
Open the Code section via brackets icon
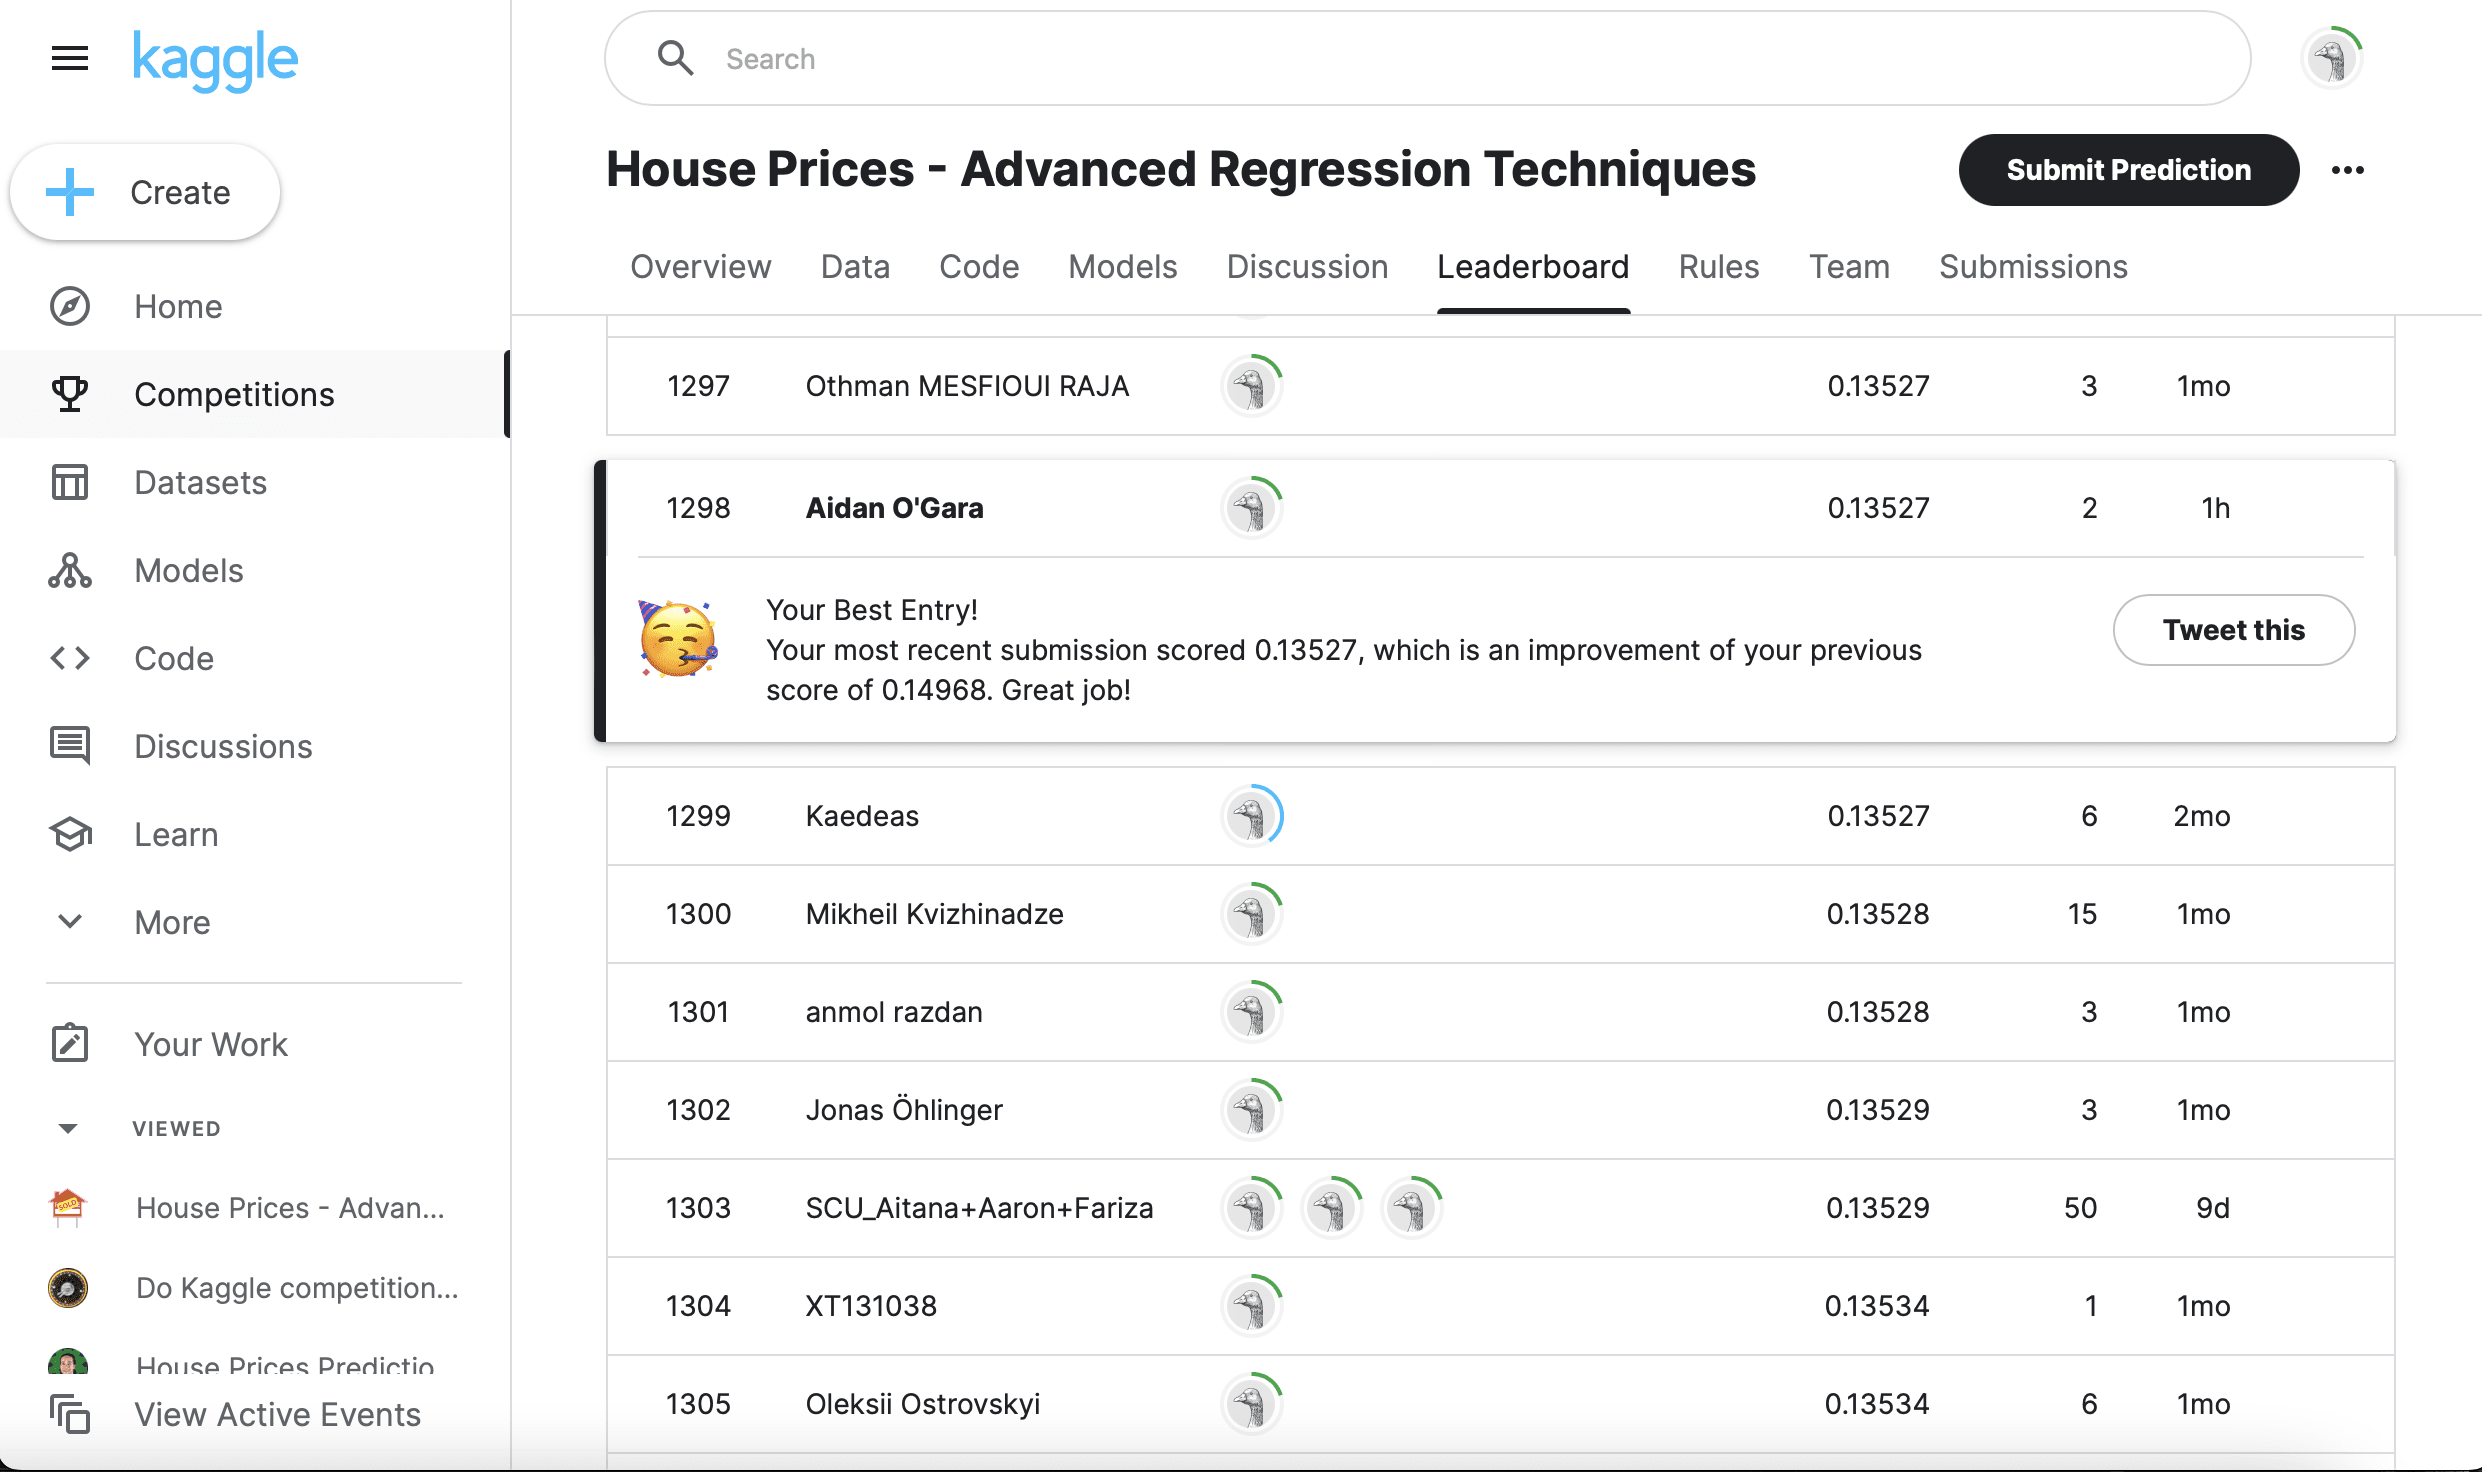(x=68, y=658)
